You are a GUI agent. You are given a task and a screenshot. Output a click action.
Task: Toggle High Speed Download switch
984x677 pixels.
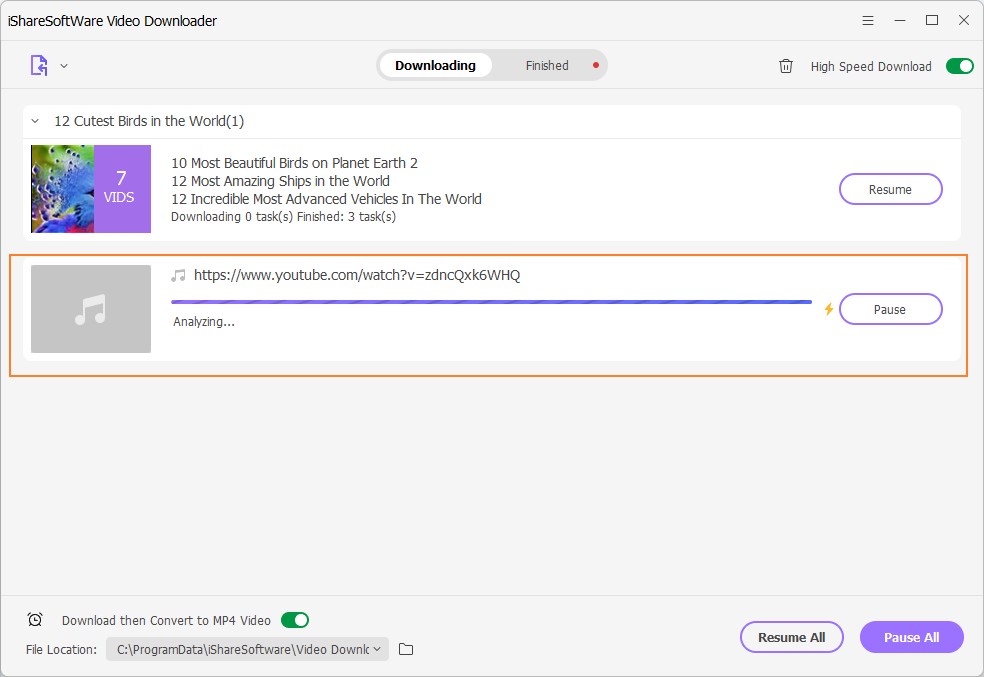point(960,66)
